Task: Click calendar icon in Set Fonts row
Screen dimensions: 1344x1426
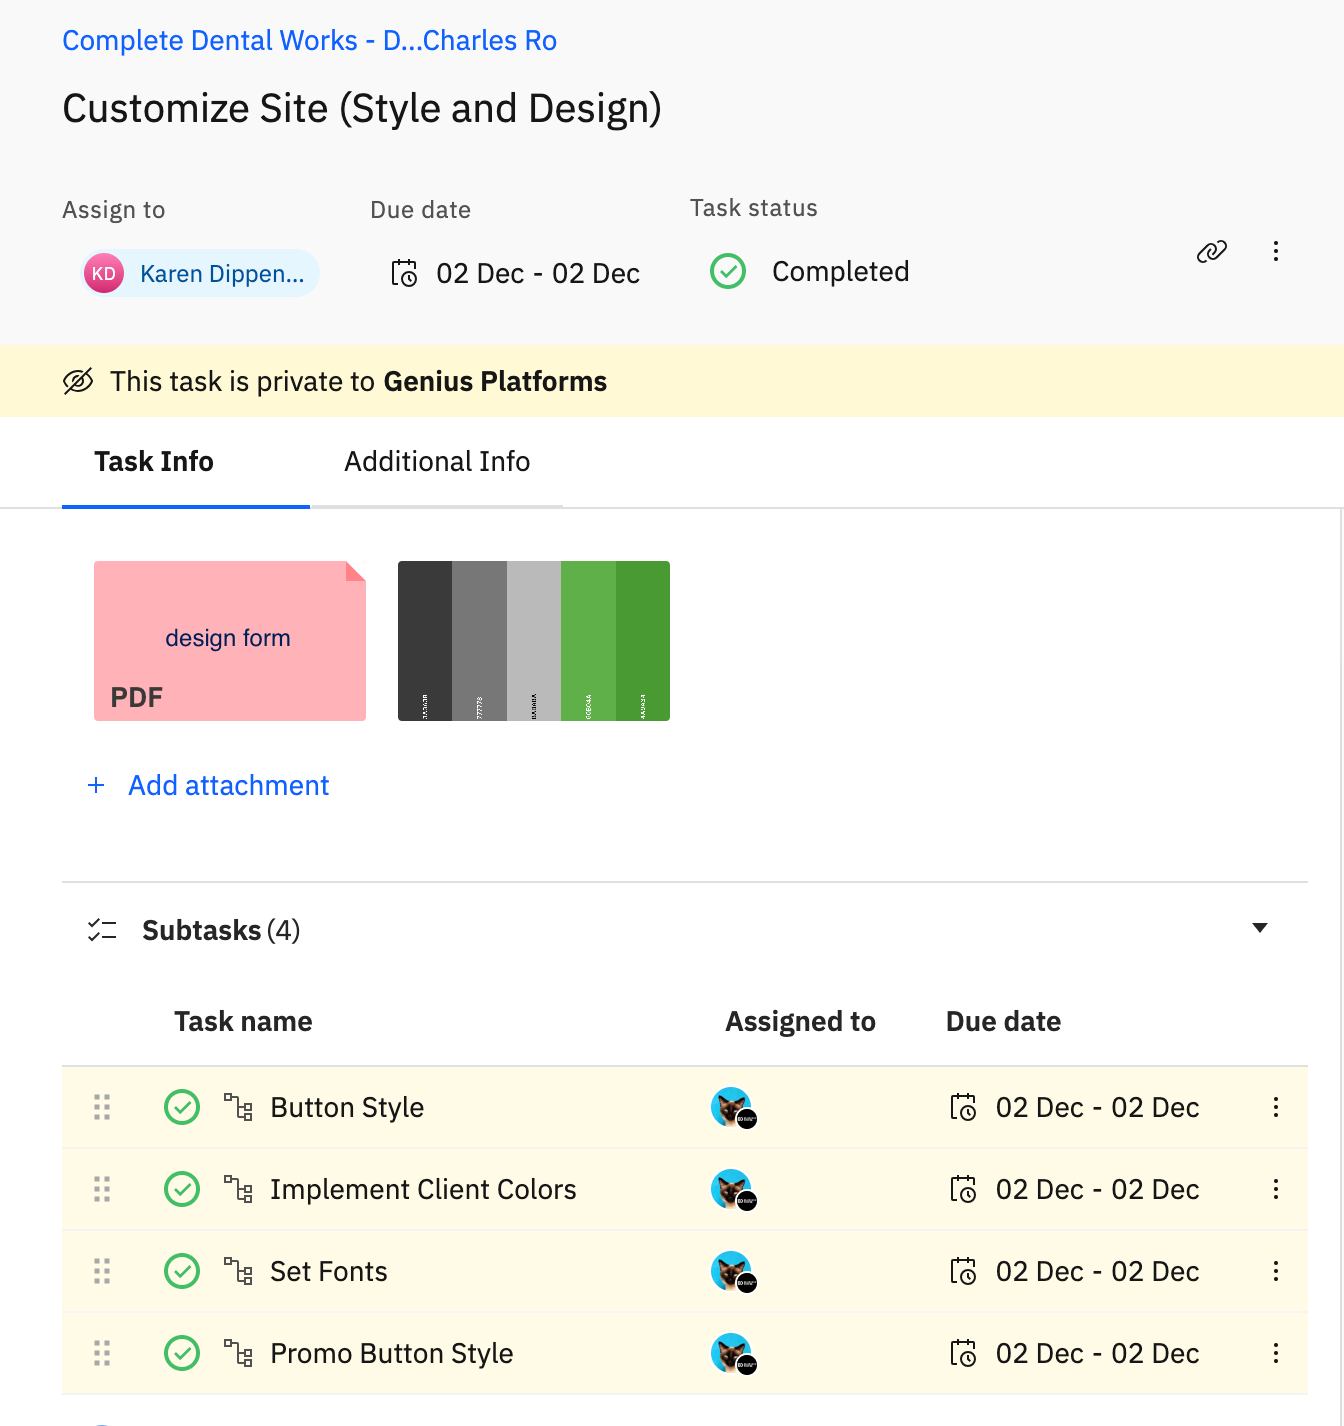Action: coord(963,1271)
